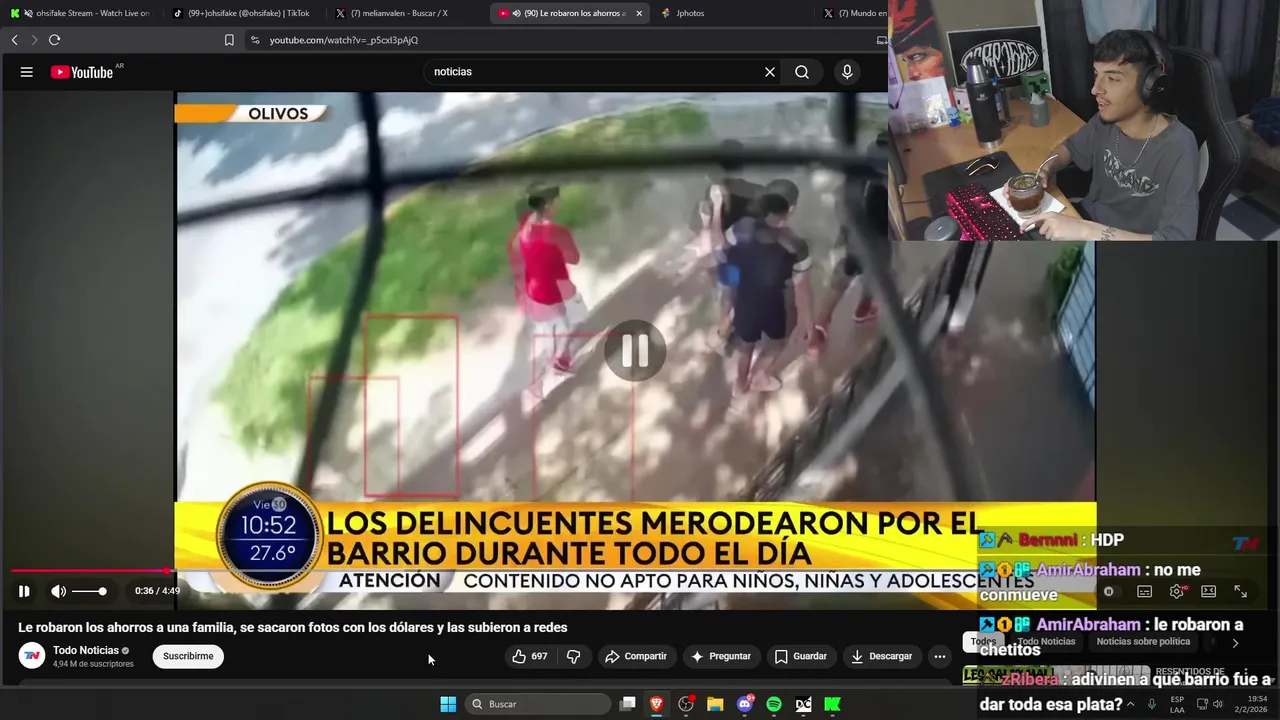Close the YouTube video browser tab
This screenshot has width=1280, height=720.
click(x=639, y=13)
